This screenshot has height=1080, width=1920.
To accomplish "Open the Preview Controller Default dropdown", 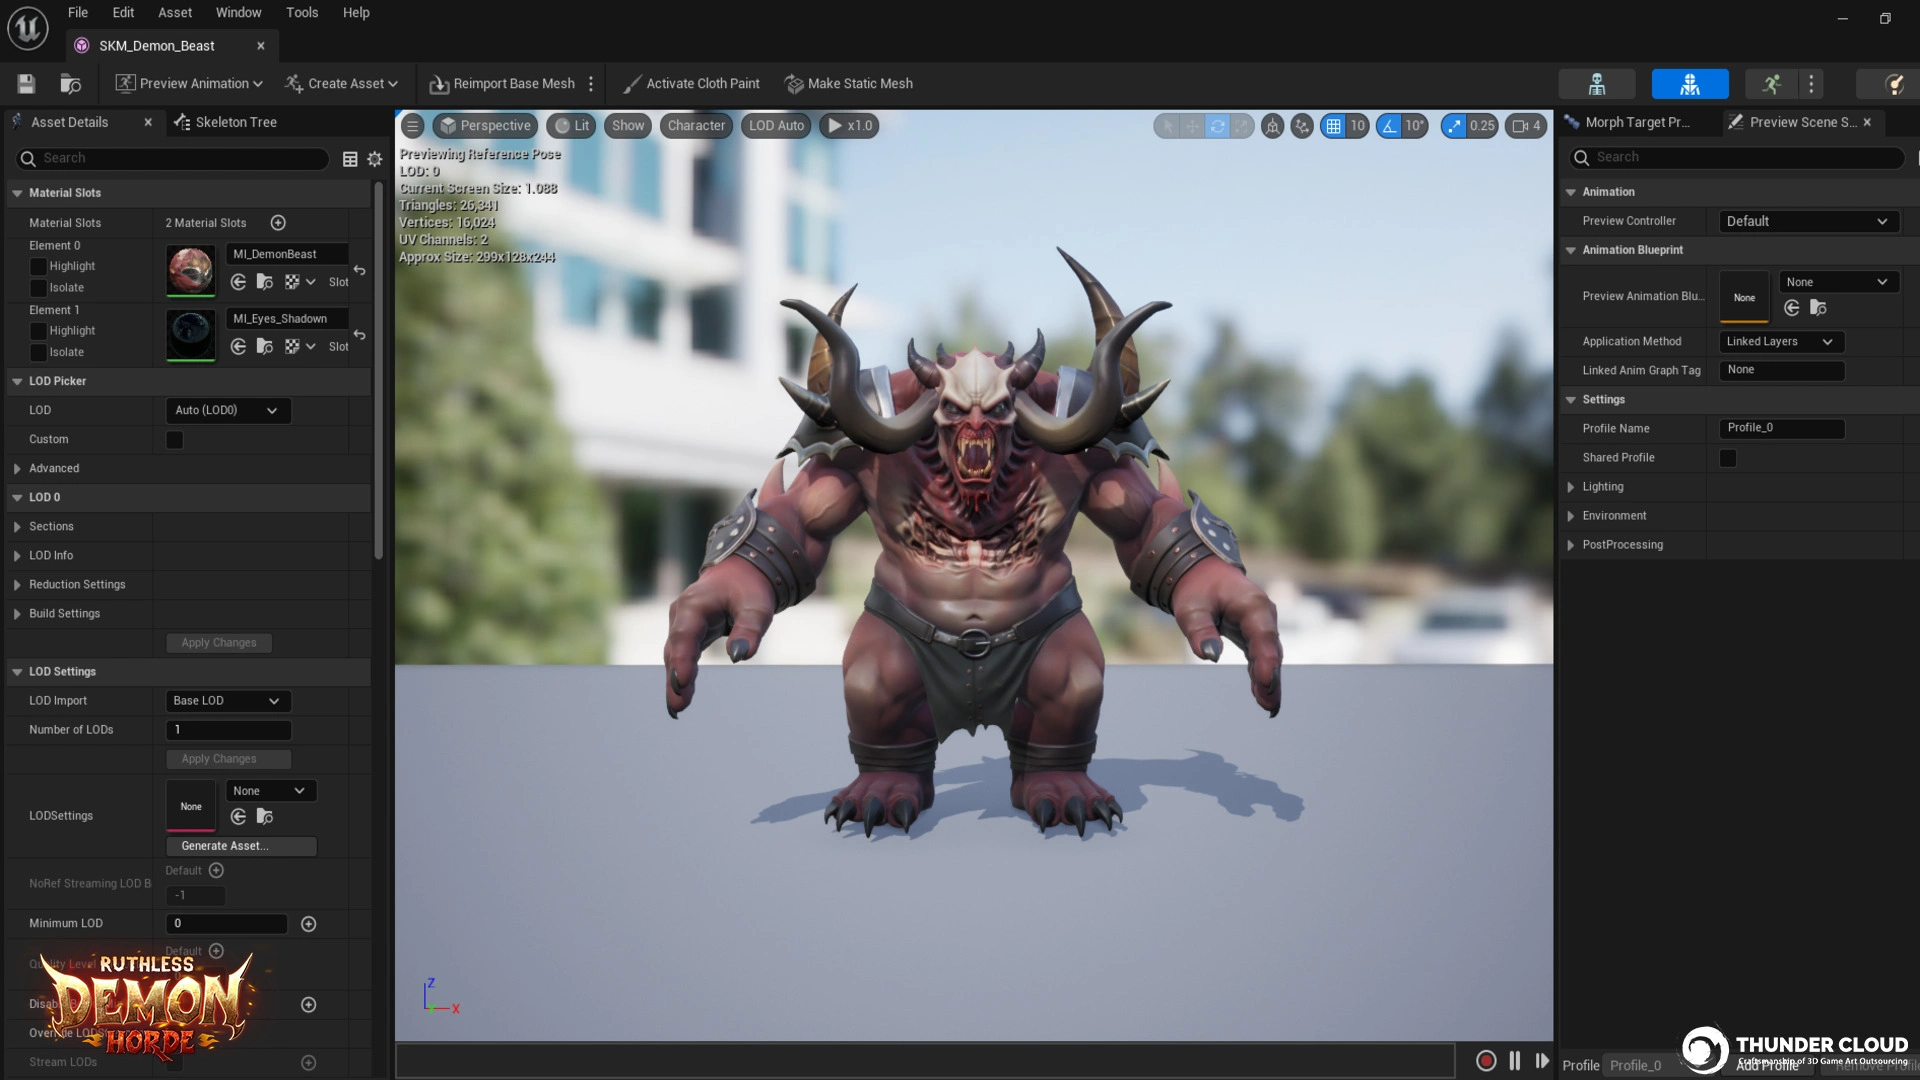I will [1808, 221].
